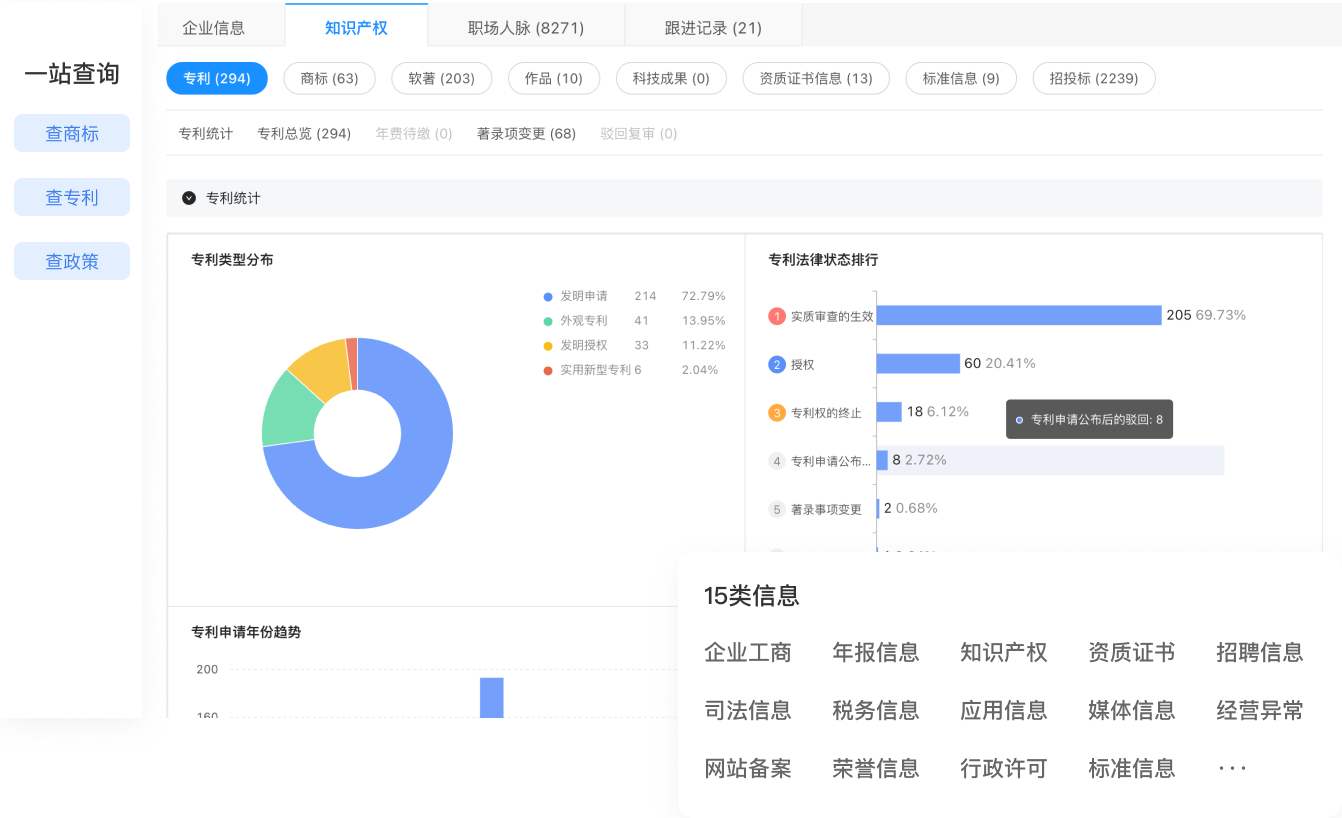Toggle 发明申请 legend blue dot
Screen dimensions: 1342x818
coord(548,296)
